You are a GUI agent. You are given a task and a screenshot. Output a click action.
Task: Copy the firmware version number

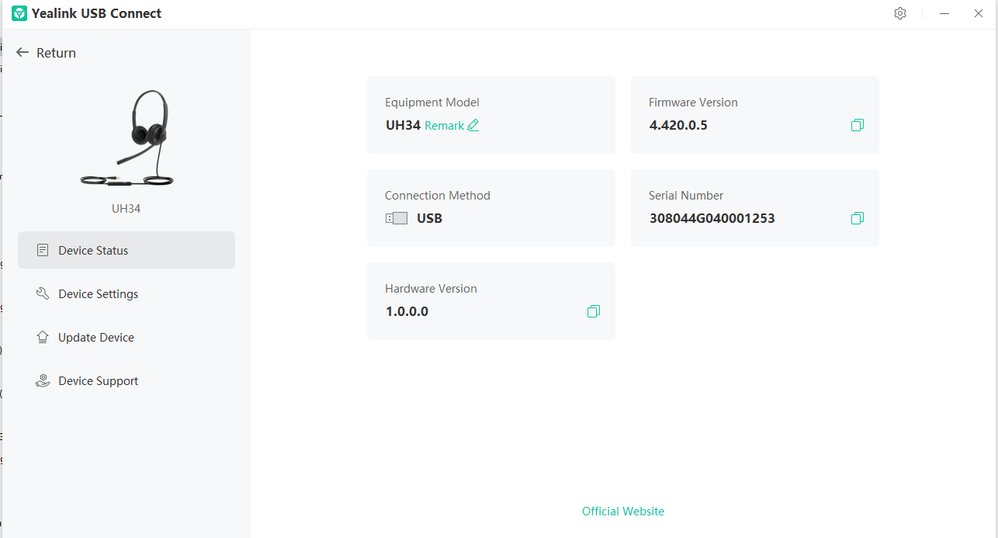click(x=857, y=126)
